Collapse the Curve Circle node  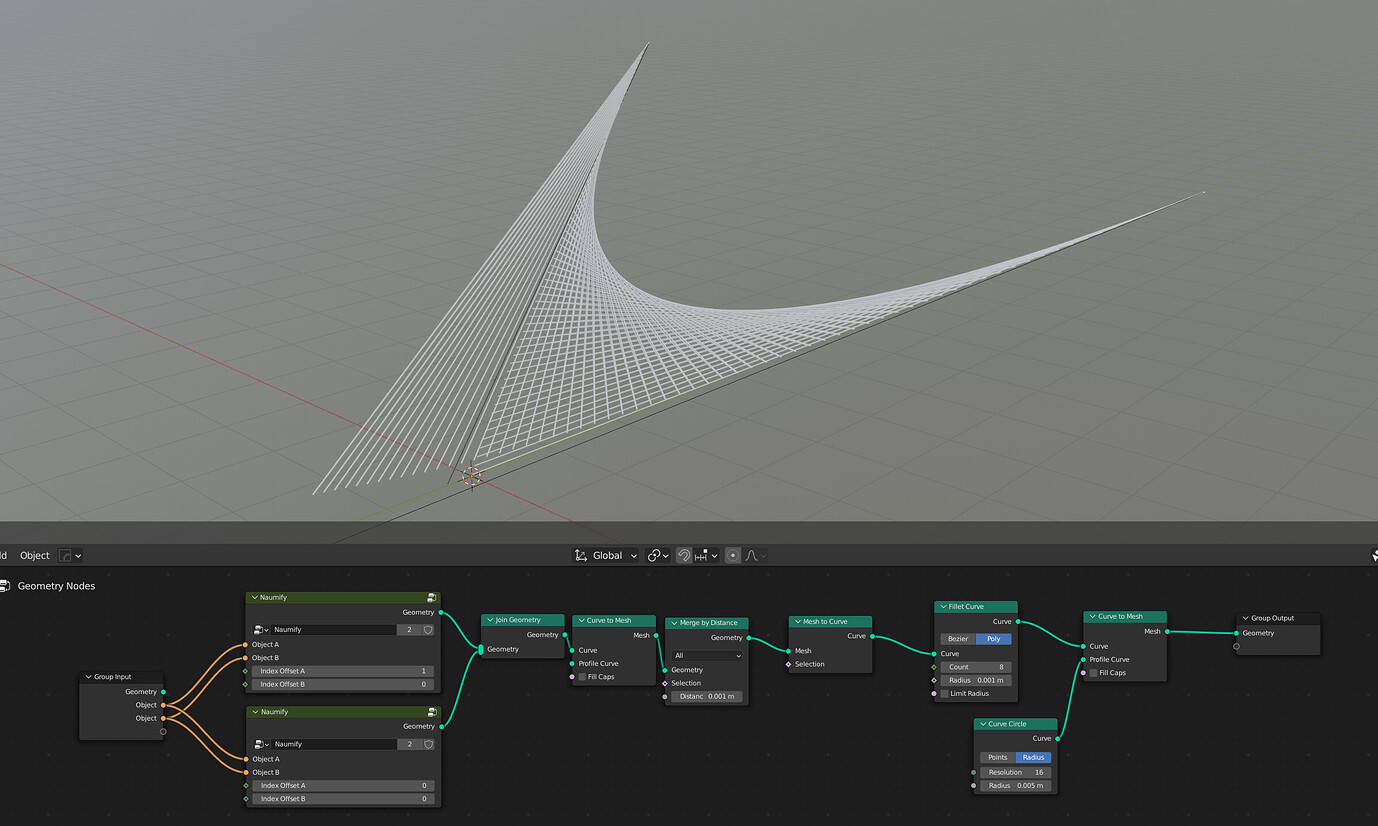pos(982,724)
